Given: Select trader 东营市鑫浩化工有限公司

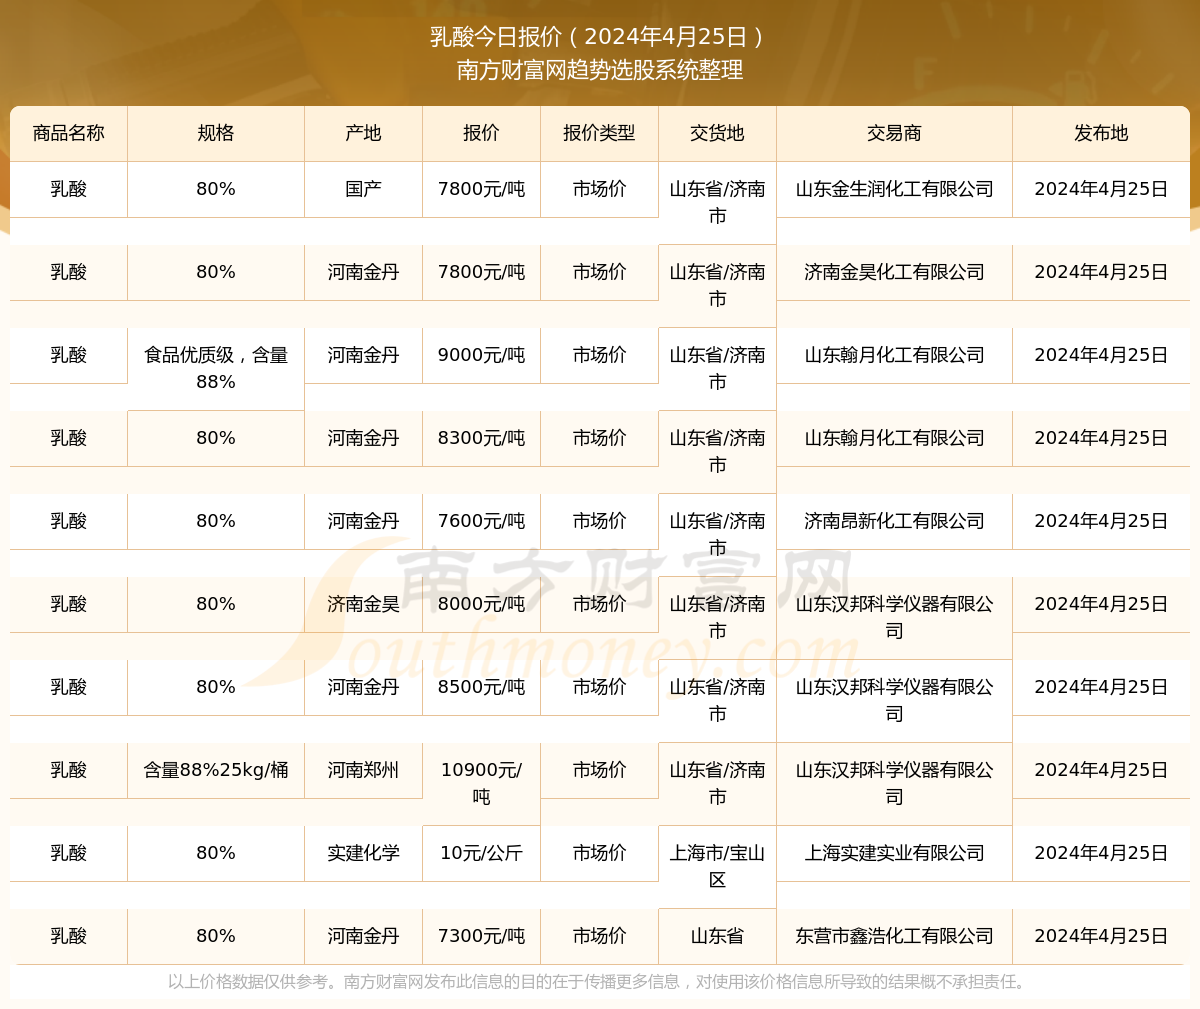Looking at the screenshot, I should [x=894, y=936].
